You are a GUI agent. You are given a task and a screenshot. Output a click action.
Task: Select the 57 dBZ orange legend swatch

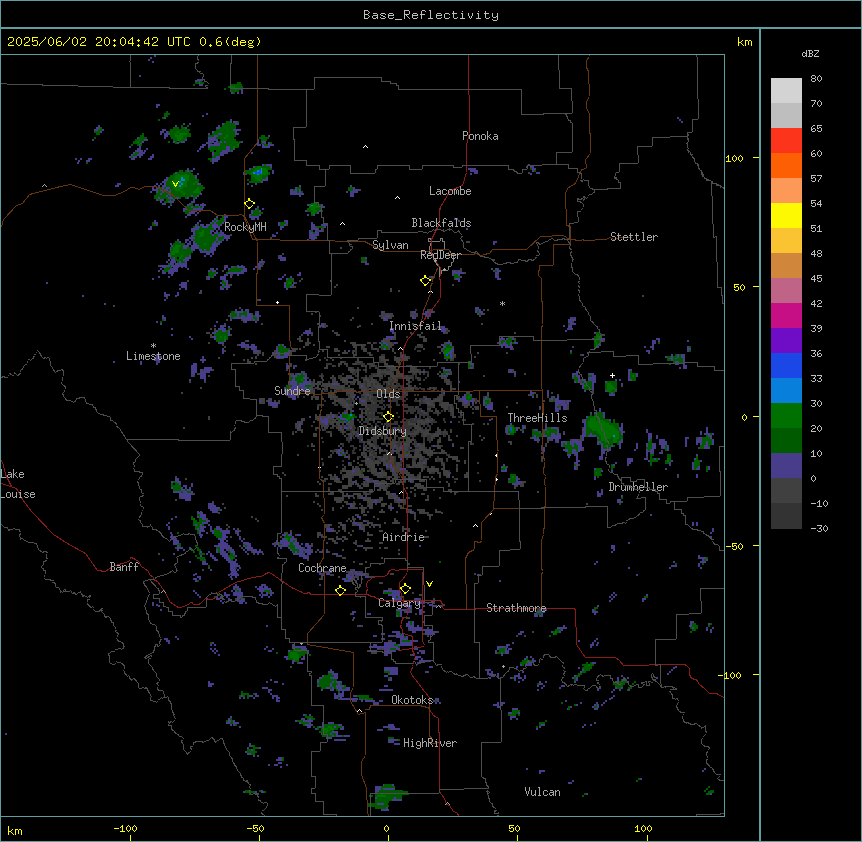tap(786, 165)
